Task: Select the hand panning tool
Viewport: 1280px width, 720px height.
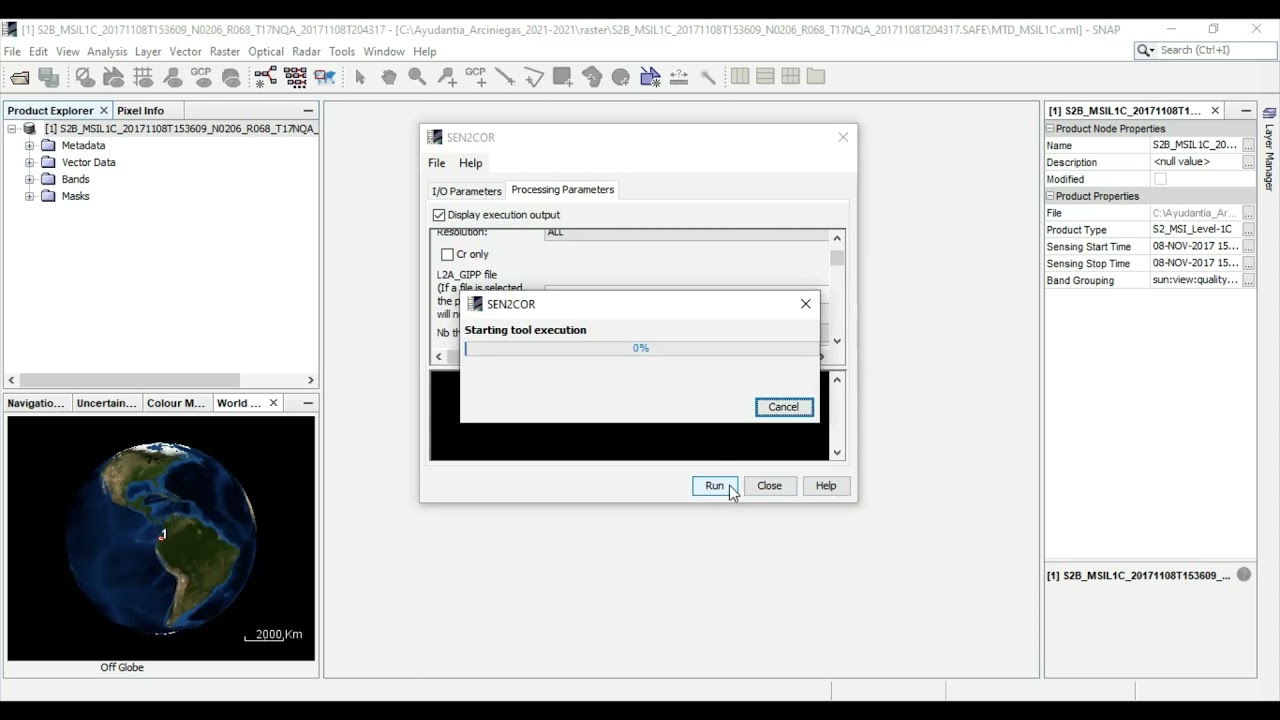Action: tap(389, 77)
